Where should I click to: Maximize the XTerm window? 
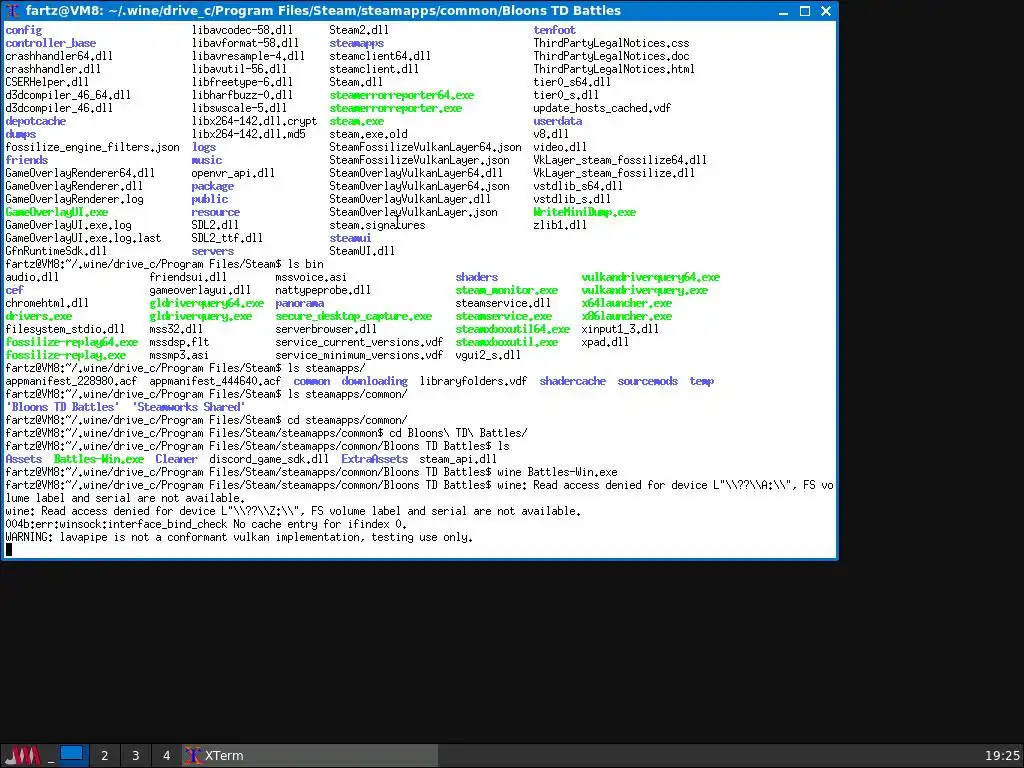pos(805,11)
